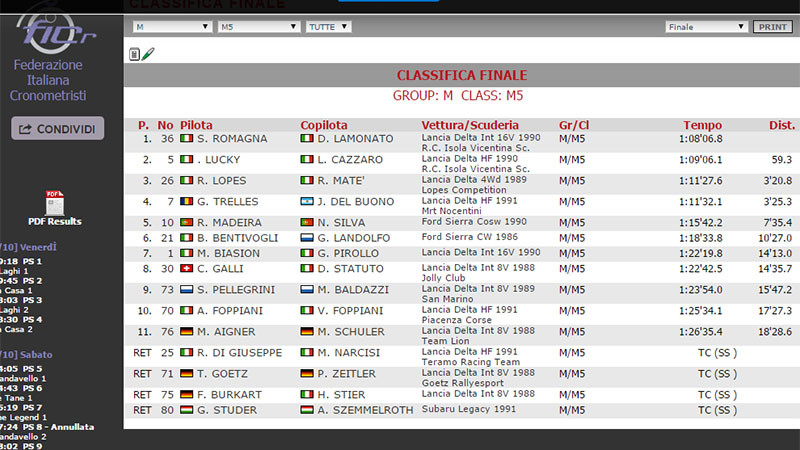This screenshot has width=800, height=450.
Task: Select PS 6 in the sidebar
Action: click(x=32, y=388)
